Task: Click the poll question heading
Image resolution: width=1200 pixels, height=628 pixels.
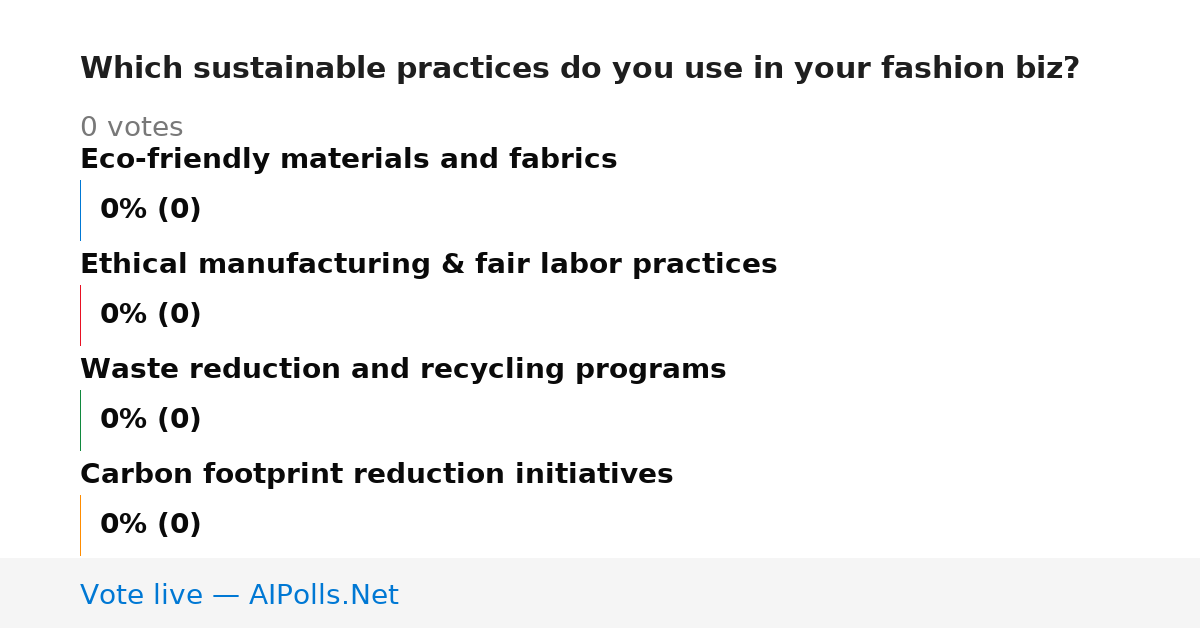Action: 580,69
